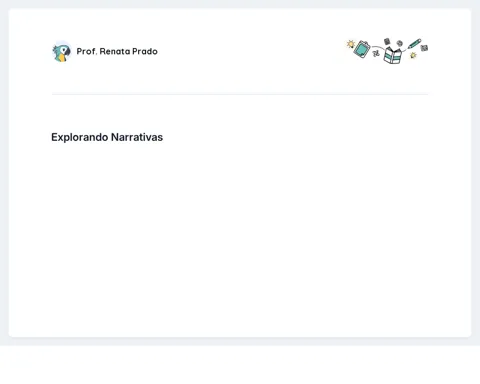Click the curved line linking notepad to book
The height and width of the screenshot is (384, 480).
pyautogui.click(x=377, y=47)
